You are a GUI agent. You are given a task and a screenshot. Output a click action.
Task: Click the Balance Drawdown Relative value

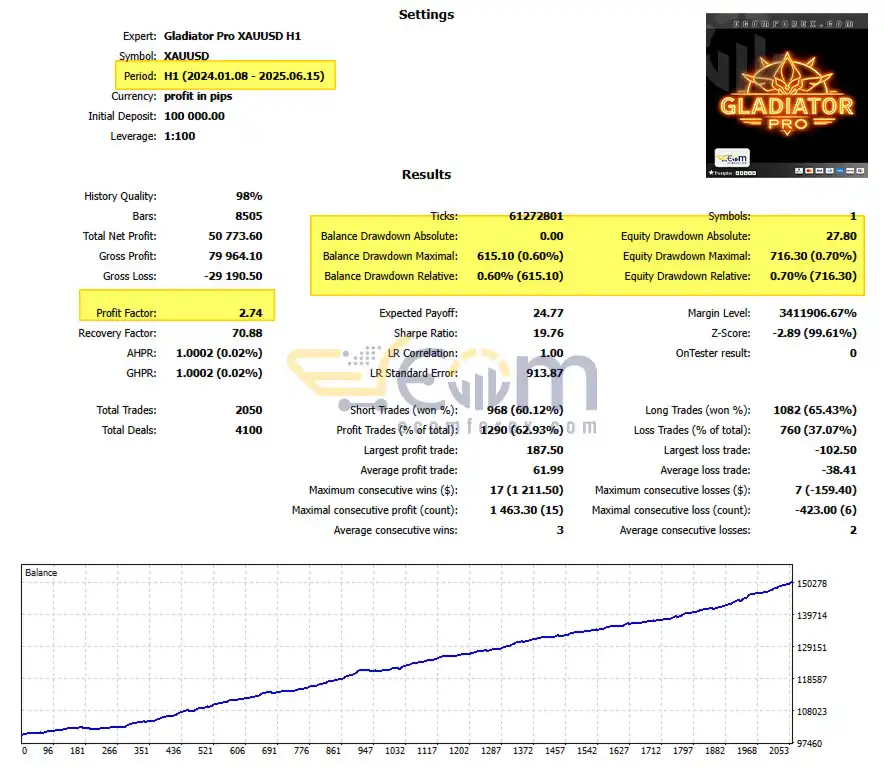click(520, 276)
